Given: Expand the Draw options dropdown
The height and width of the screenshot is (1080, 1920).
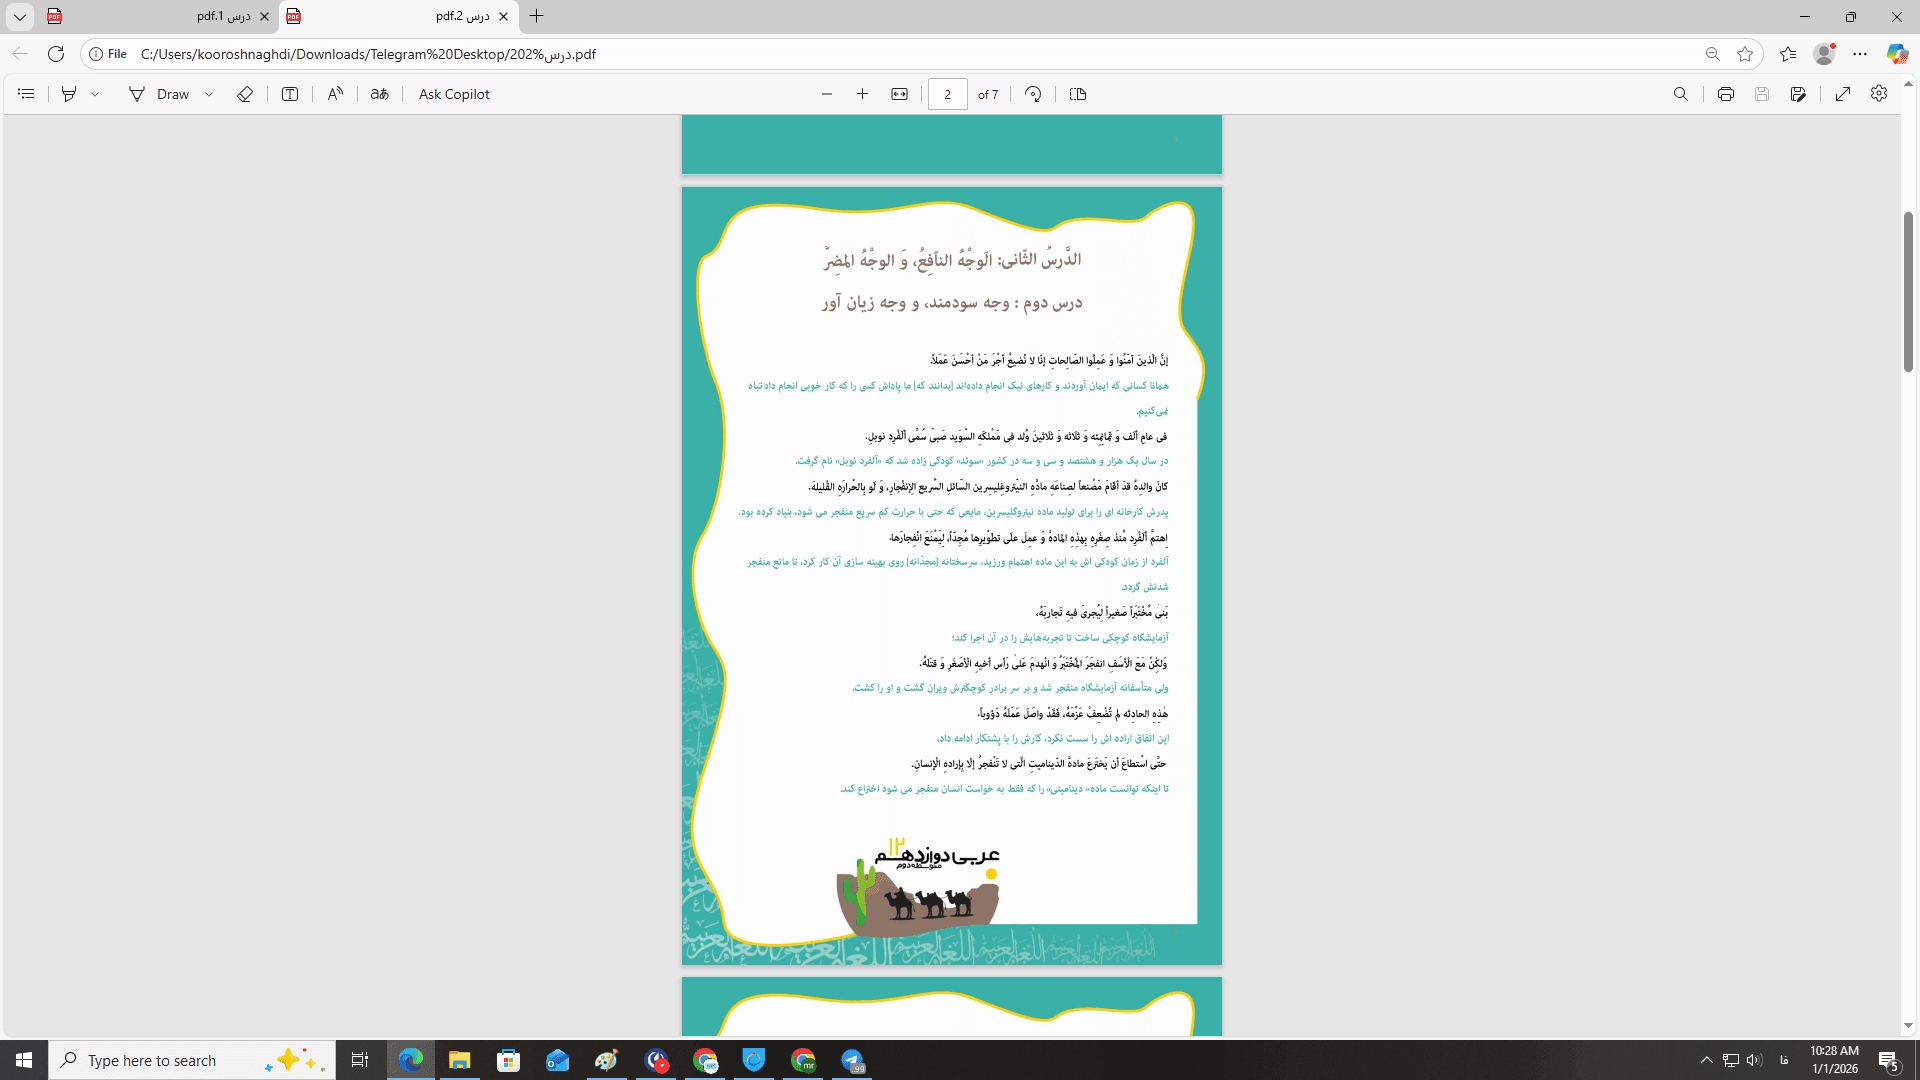Looking at the screenshot, I should [209, 94].
